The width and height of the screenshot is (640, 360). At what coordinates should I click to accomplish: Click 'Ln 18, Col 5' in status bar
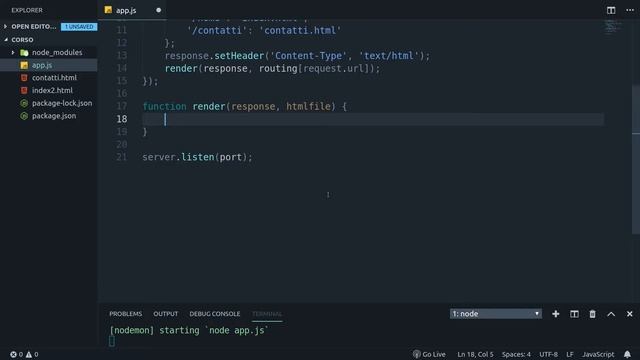click(x=475, y=354)
